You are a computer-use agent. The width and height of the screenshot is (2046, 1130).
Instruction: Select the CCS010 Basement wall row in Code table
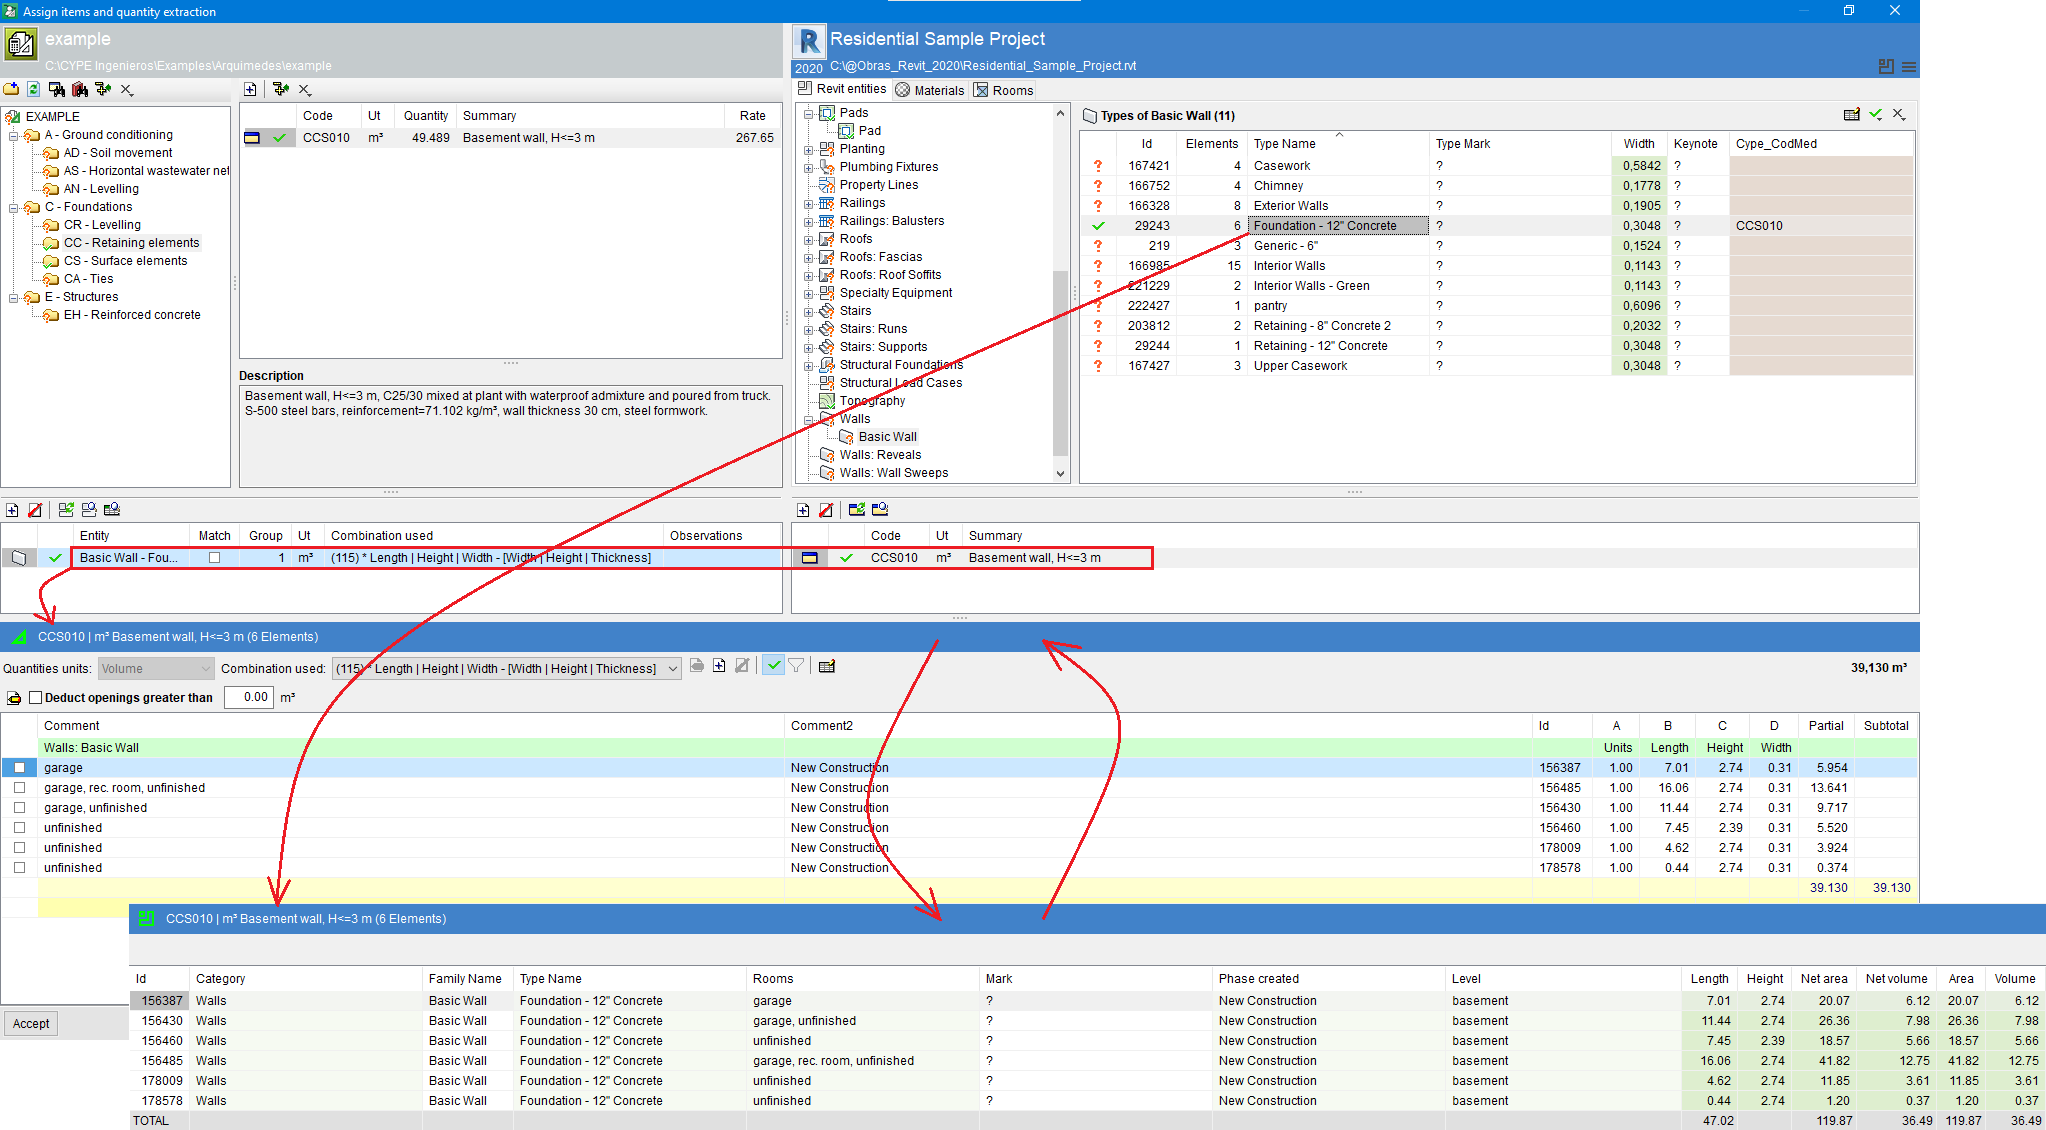point(510,138)
